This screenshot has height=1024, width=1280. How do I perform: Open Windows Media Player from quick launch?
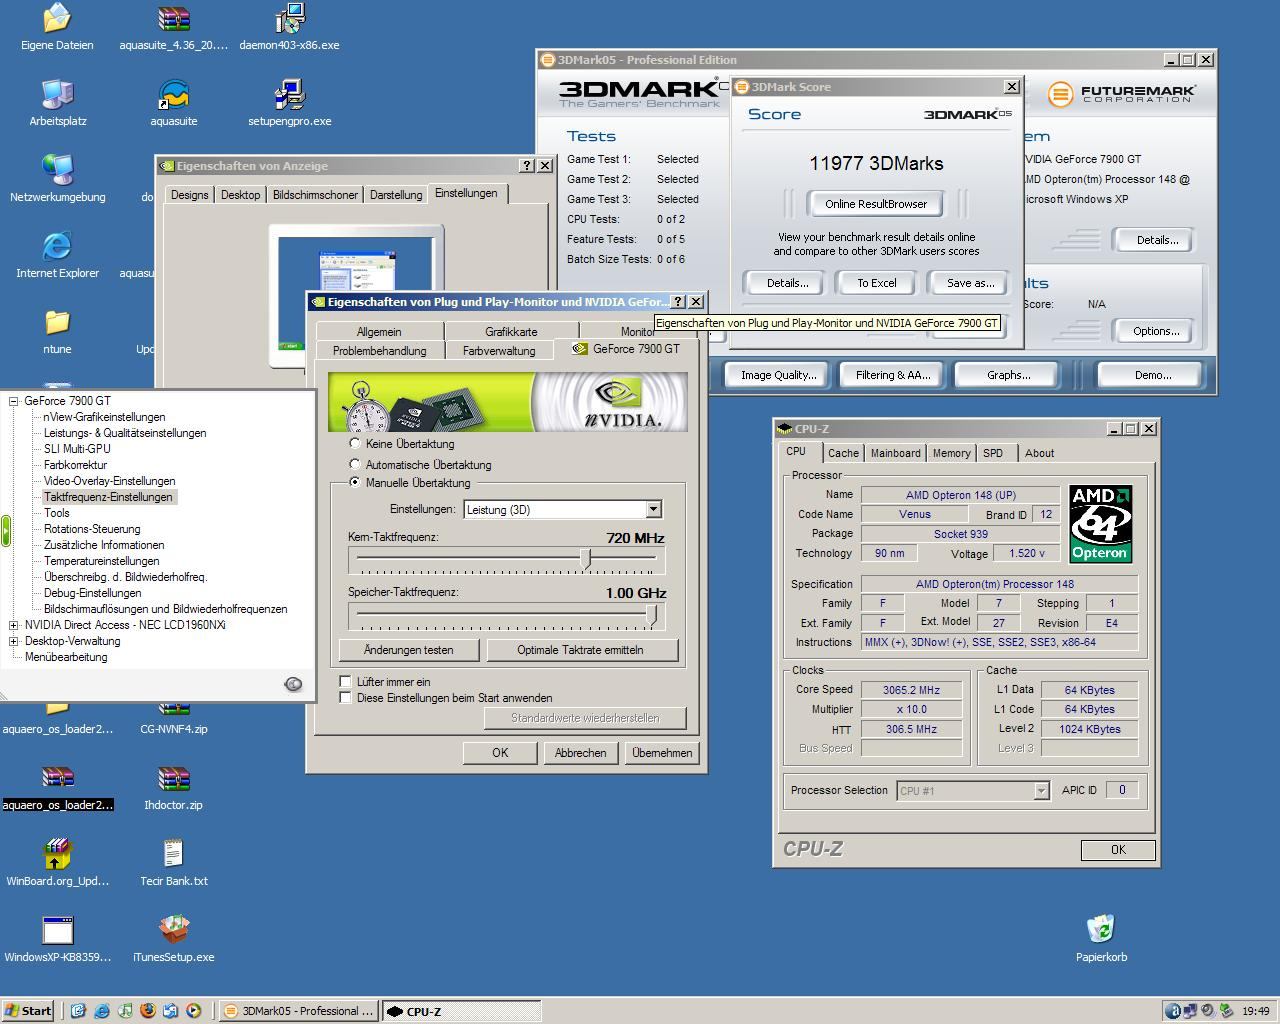click(x=194, y=1011)
